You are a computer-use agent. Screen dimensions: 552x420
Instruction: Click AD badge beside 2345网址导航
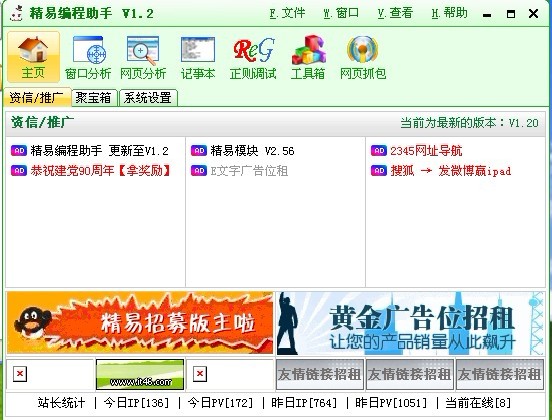click(x=379, y=151)
